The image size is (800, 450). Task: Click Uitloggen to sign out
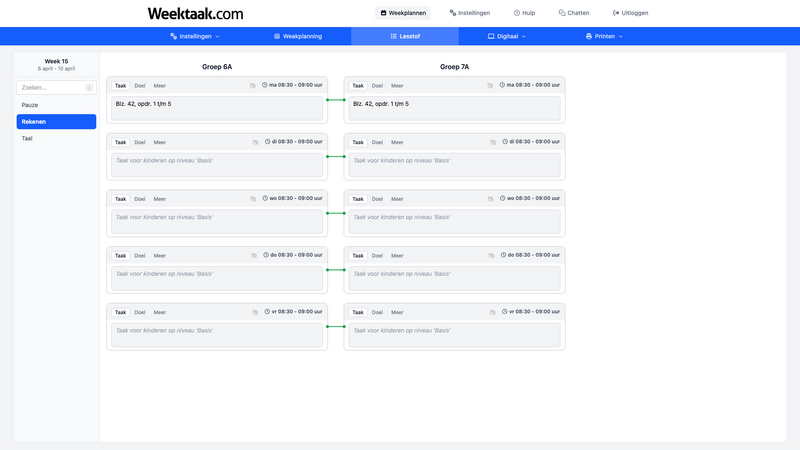[631, 13]
